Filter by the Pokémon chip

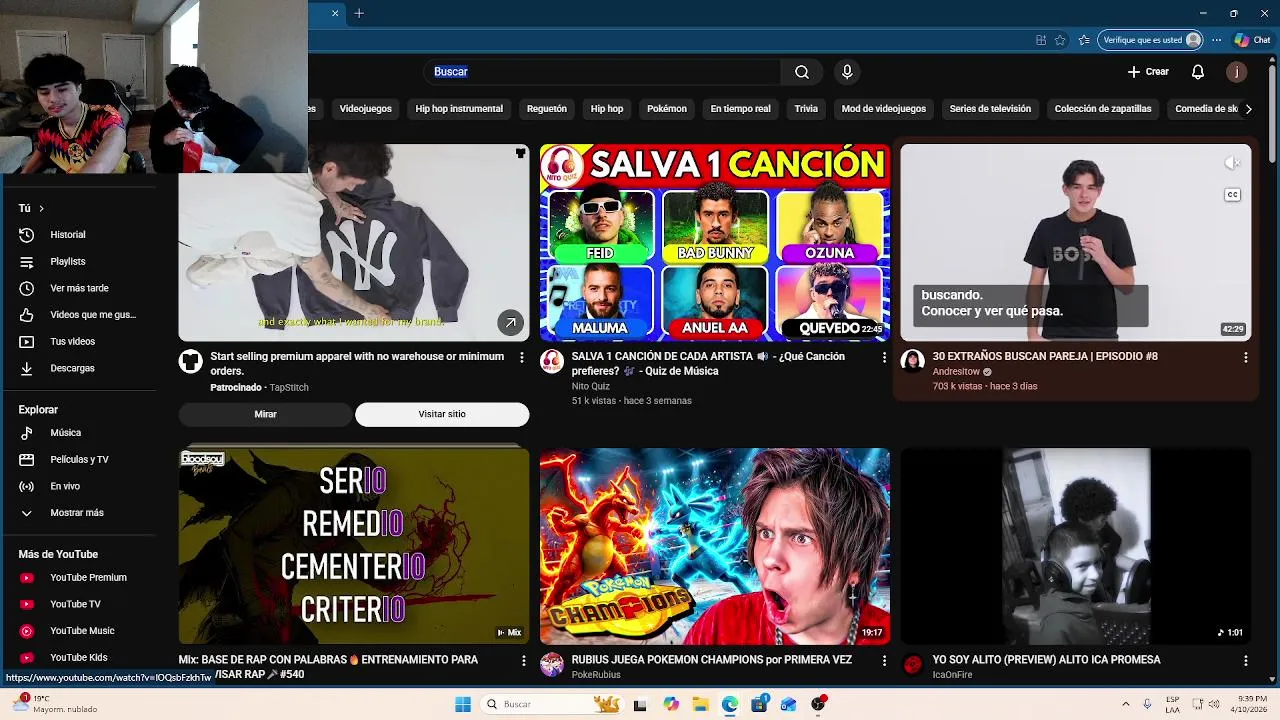click(x=667, y=109)
